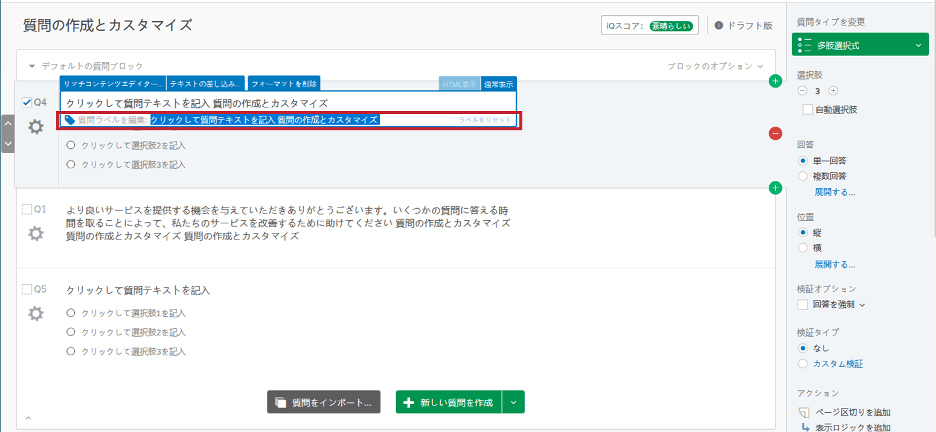Click the 表示ロジックを追加 action
Viewport: 936px width, 432px height.
tap(853, 427)
